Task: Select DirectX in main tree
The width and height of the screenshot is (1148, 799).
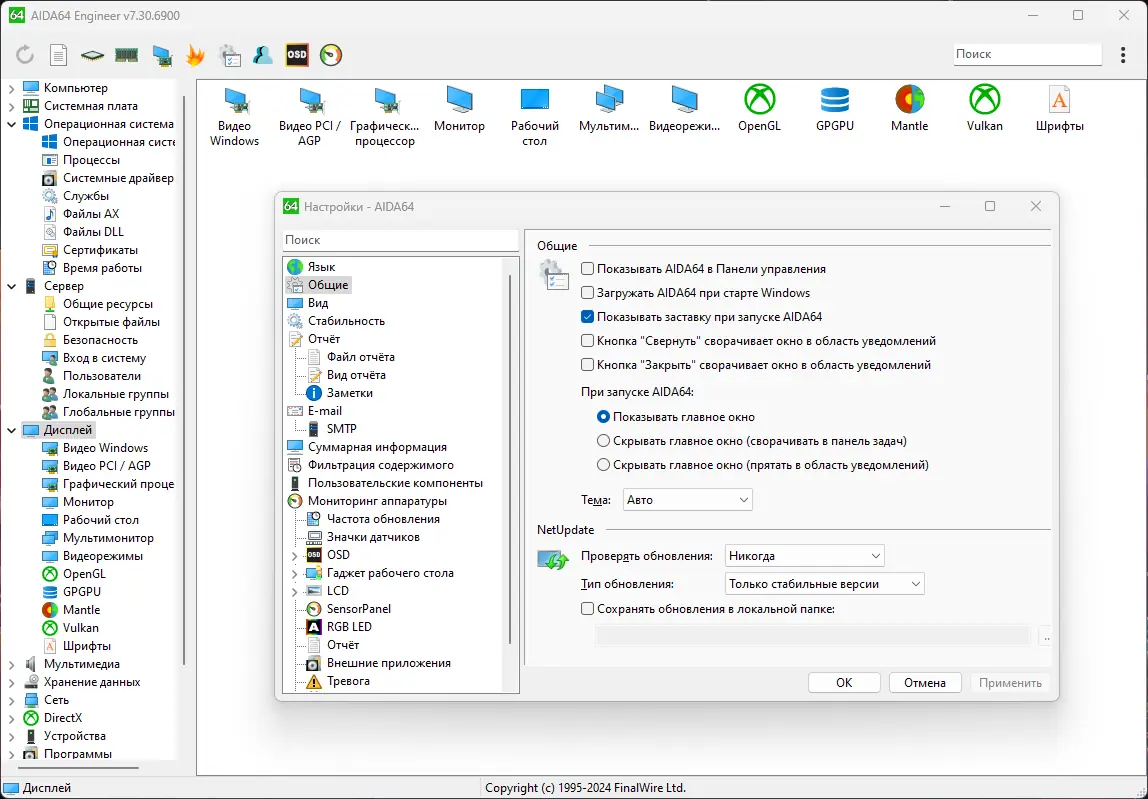Action: [x=63, y=718]
